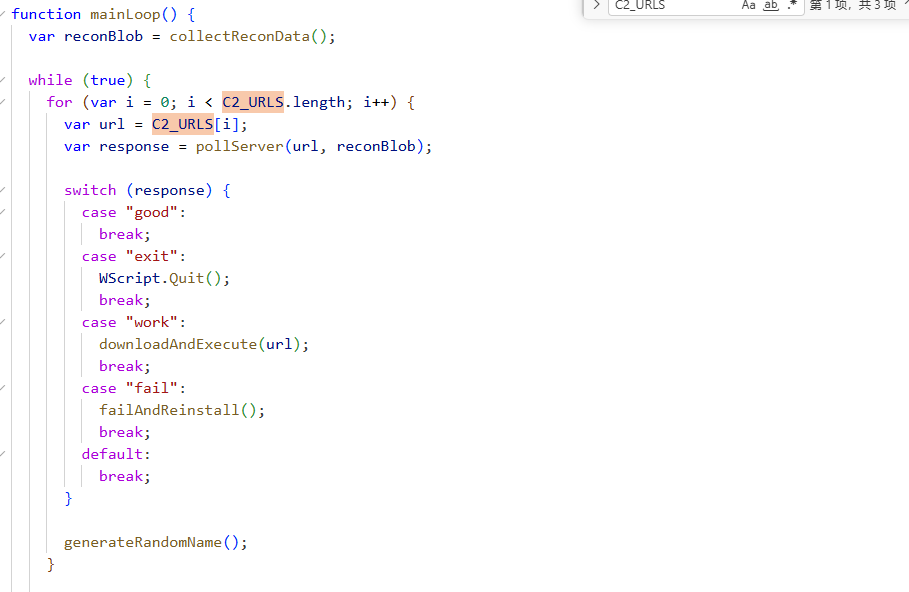Screen dimensions: 909x592
Task: Collapse the case "good" fold arrow
Action: click(3, 212)
